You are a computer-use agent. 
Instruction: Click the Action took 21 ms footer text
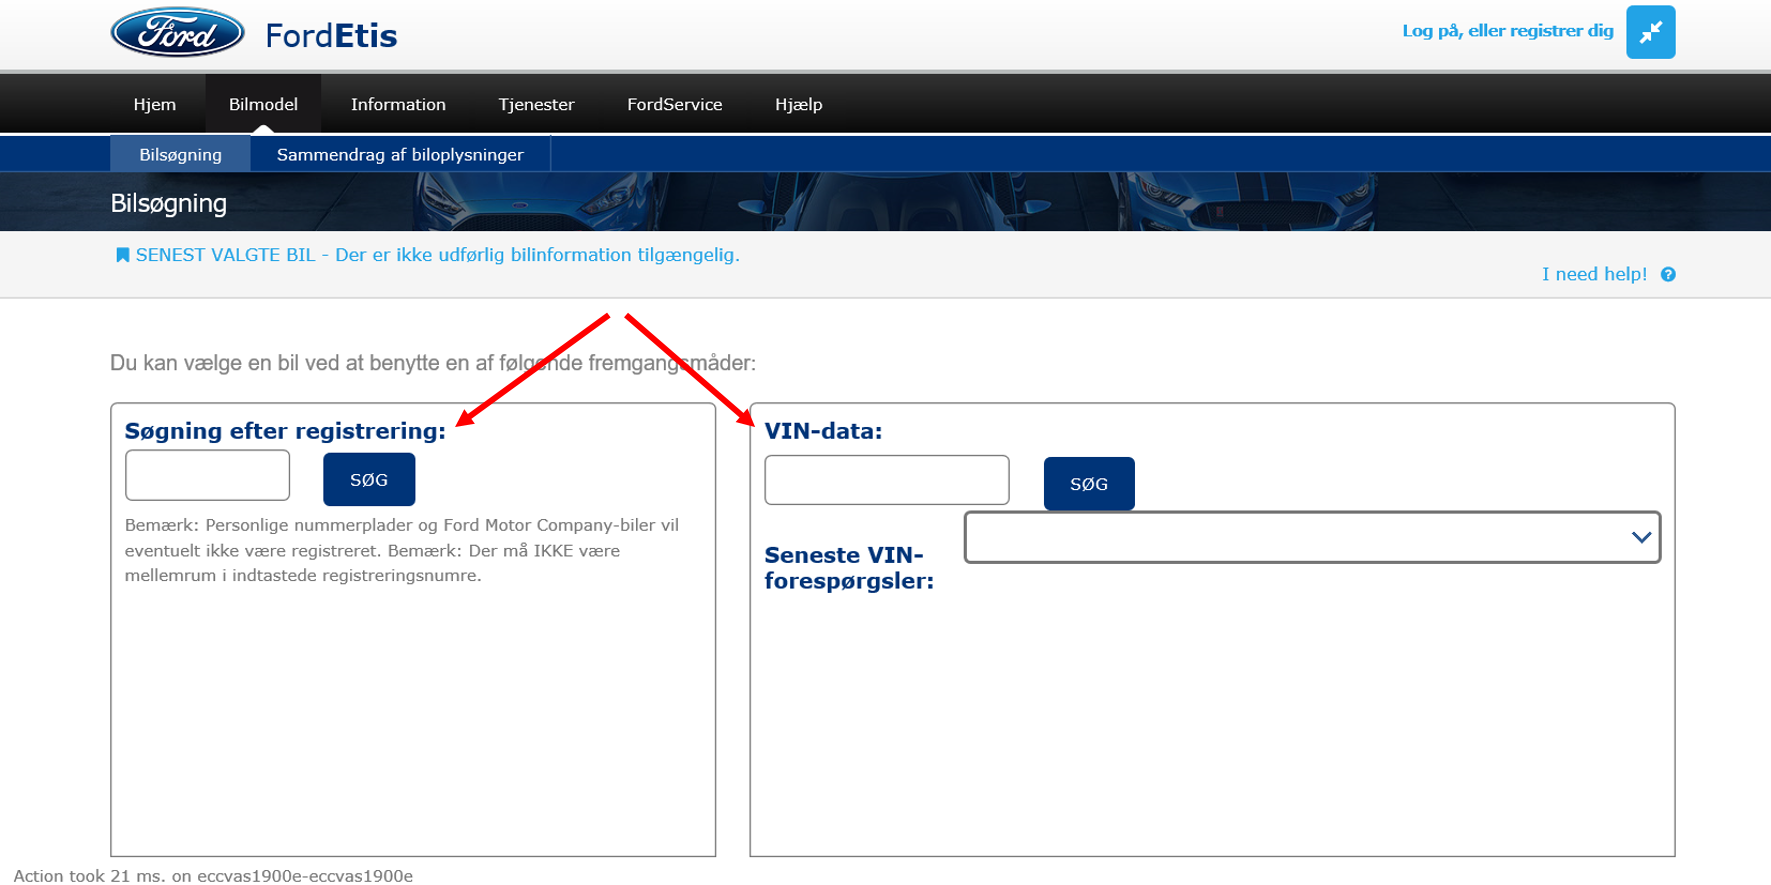tap(213, 876)
